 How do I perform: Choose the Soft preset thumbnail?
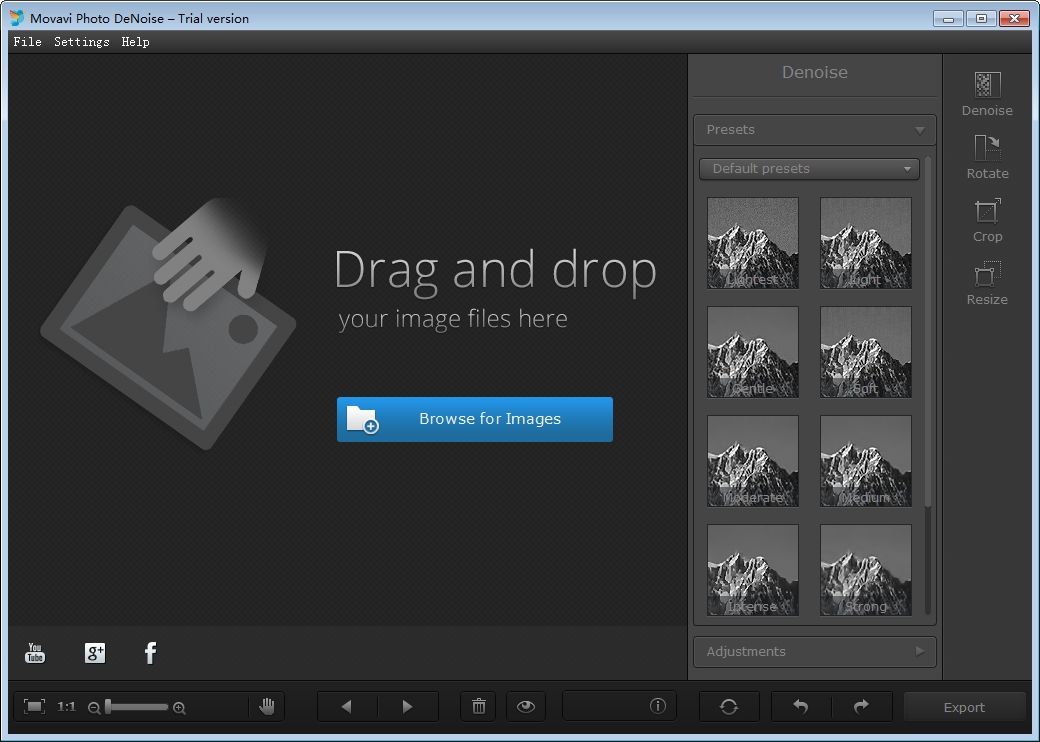[866, 352]
